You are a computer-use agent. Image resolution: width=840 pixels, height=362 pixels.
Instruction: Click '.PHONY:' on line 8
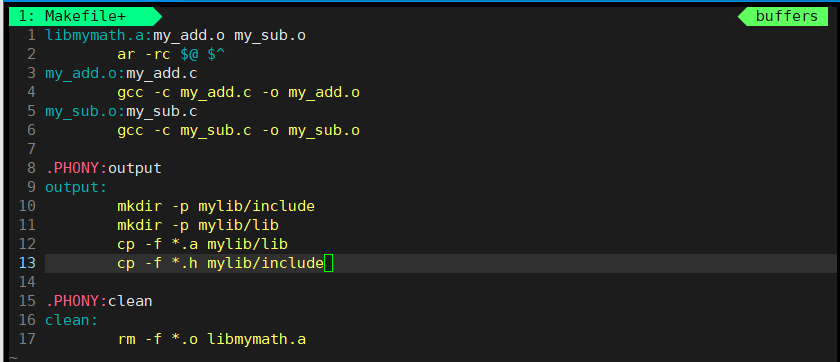tap(77, 168)
